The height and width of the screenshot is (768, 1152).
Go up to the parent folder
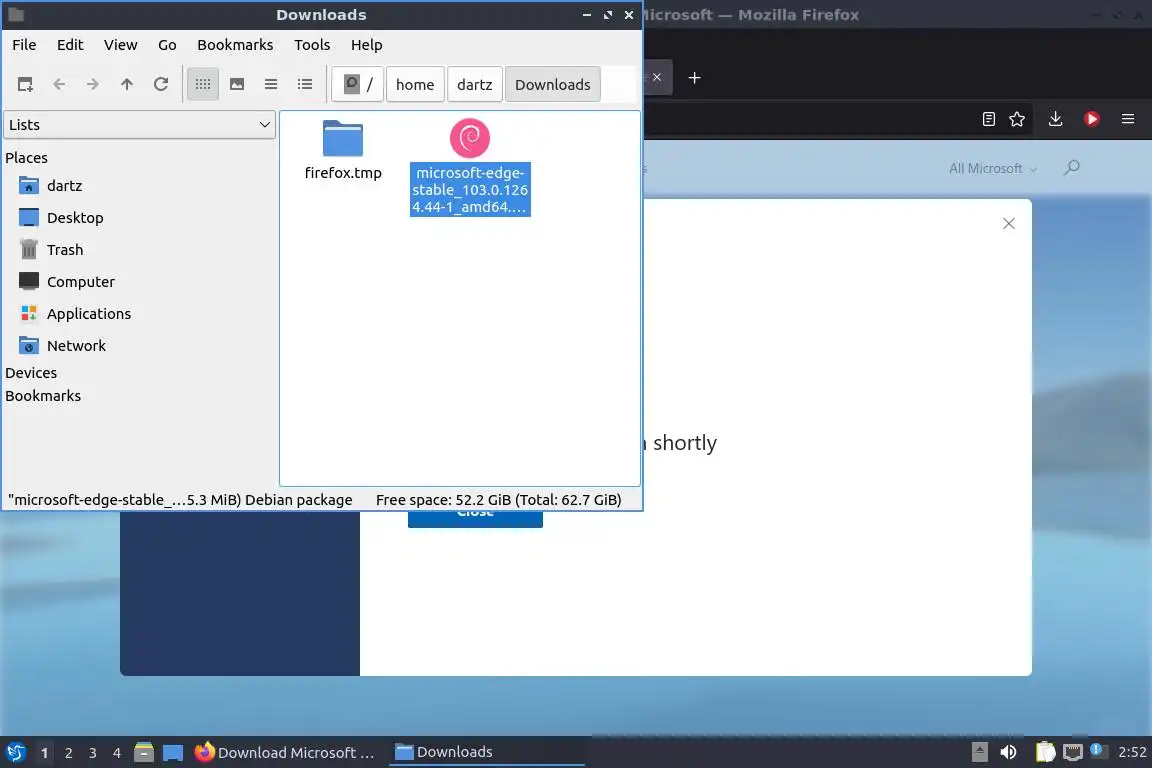[x=127, y=85]
